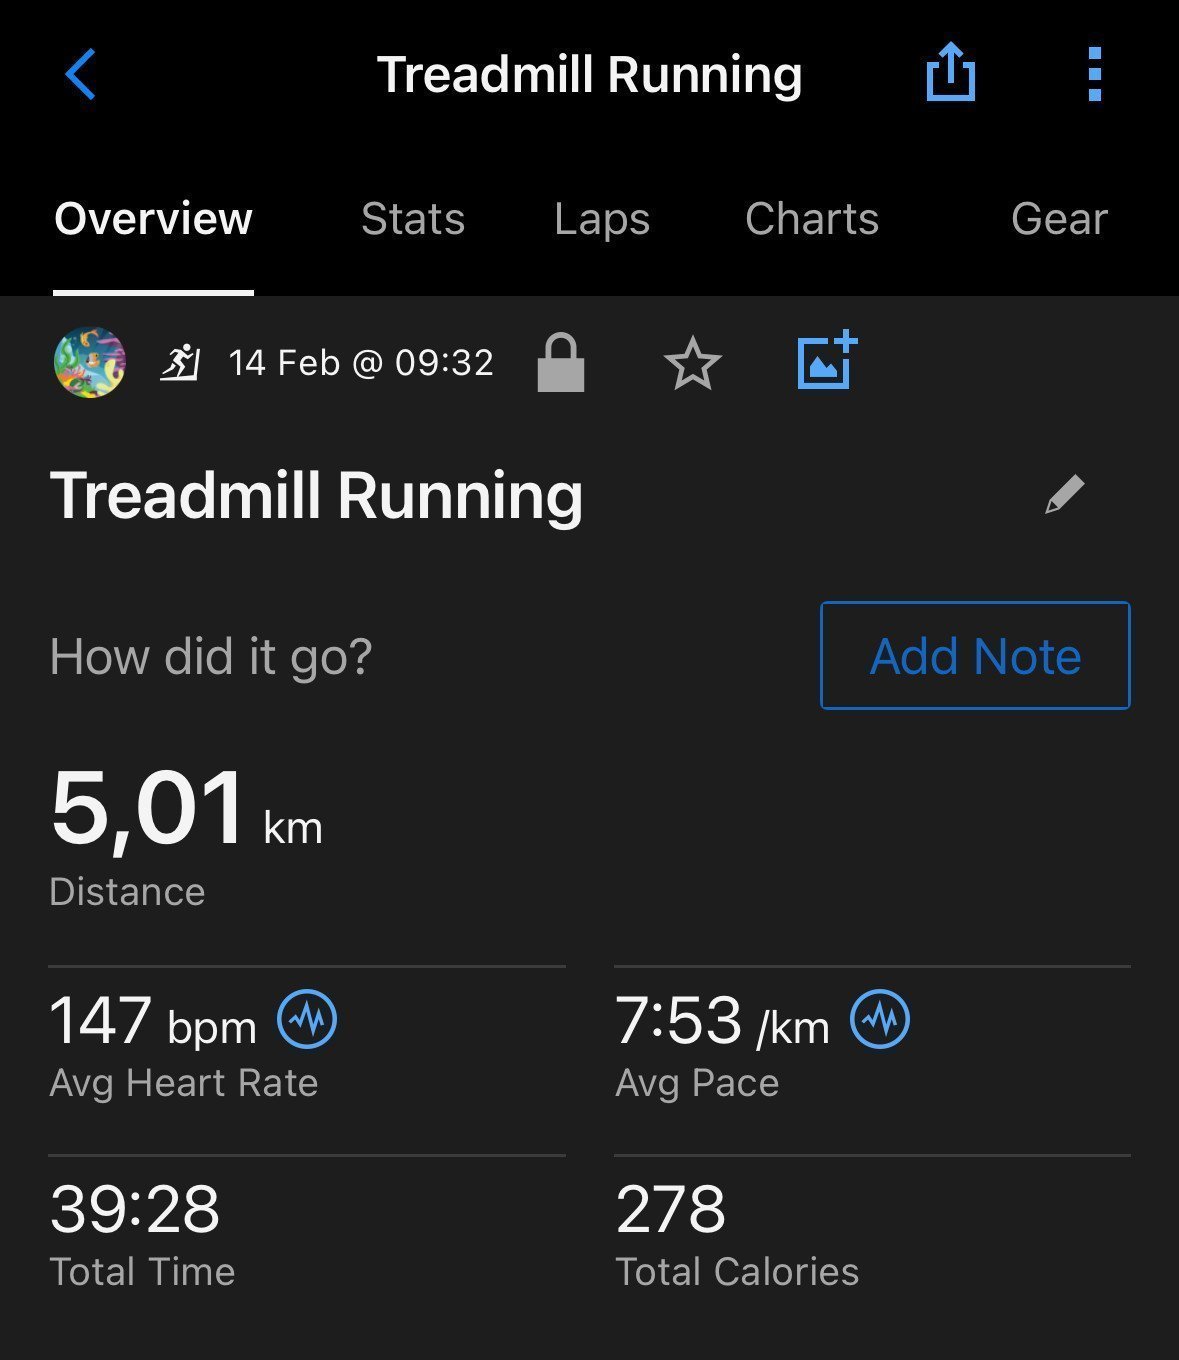Mark activity as favorite with star
Screen dimensions: 1179x1360
692,363
